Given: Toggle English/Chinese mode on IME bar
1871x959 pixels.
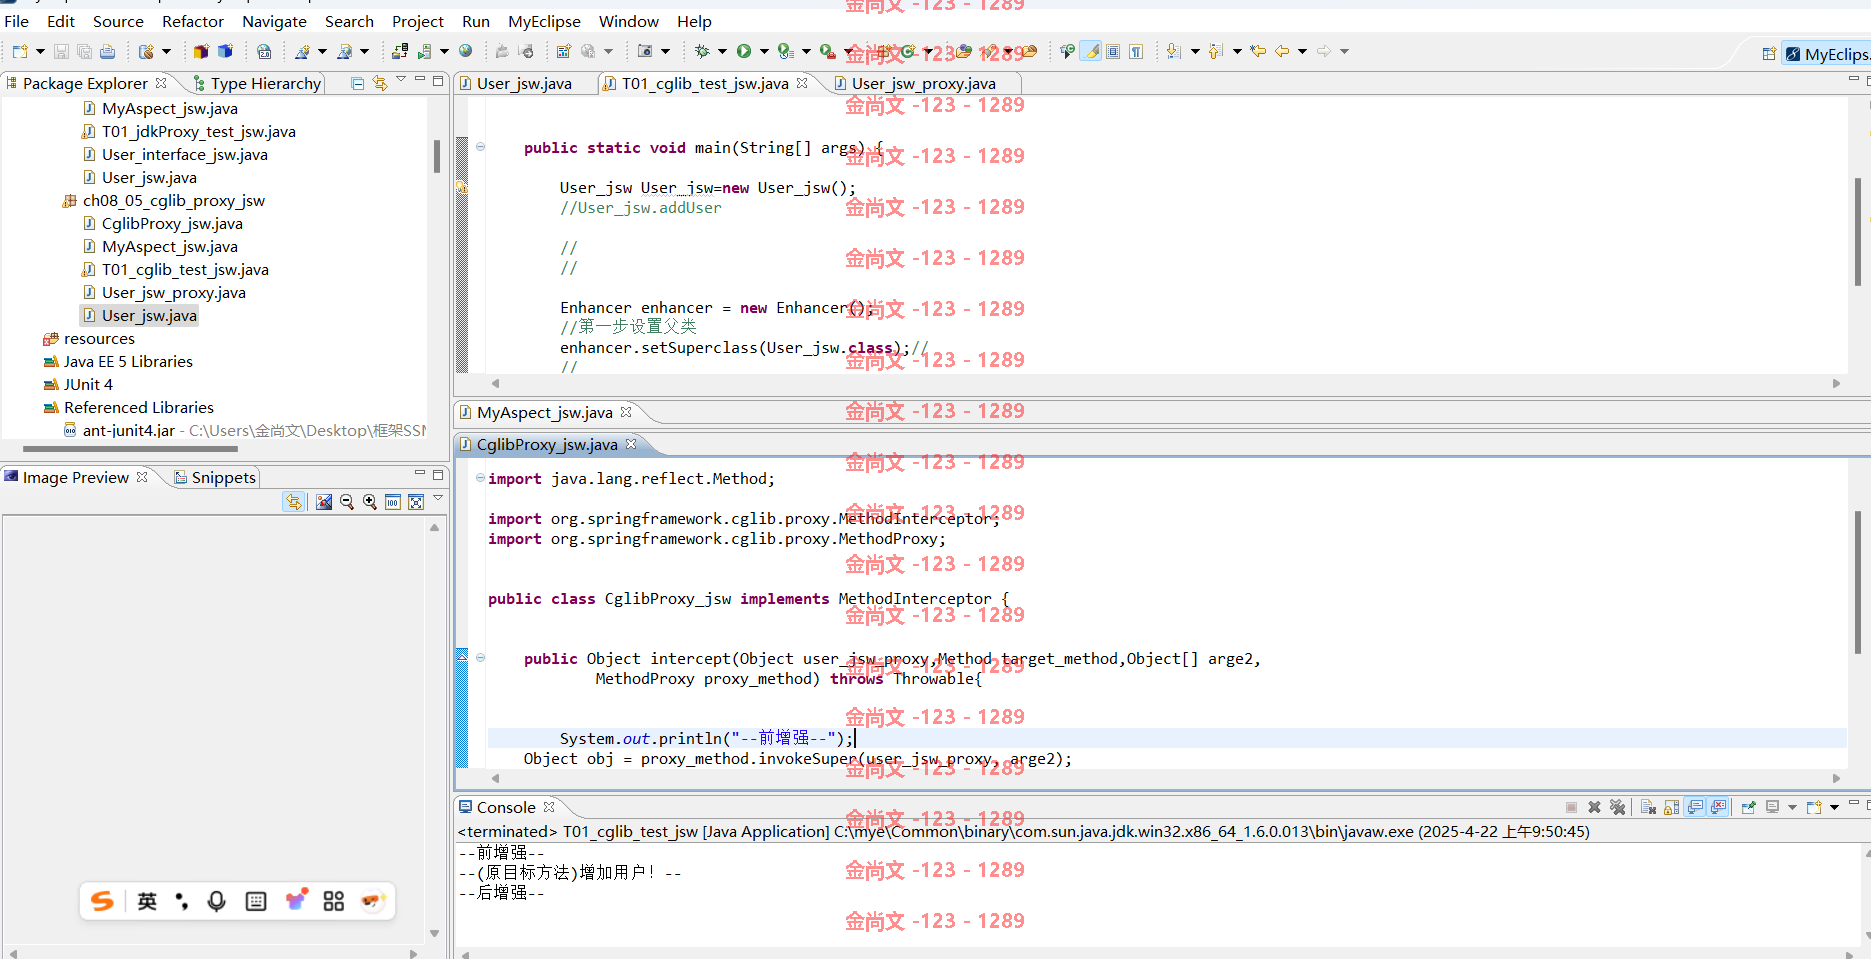Looking at the screenshot, I should 147,901.
